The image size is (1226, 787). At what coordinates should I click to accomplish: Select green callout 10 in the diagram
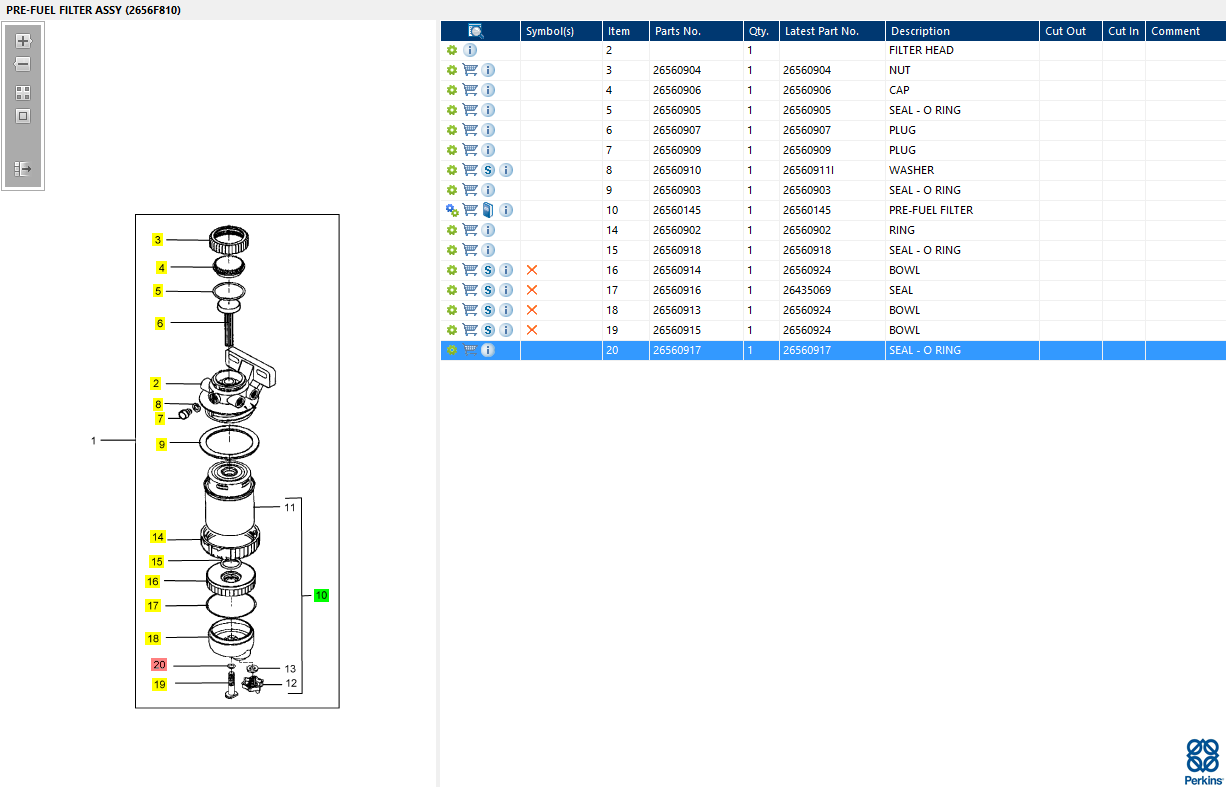point(321,595)
